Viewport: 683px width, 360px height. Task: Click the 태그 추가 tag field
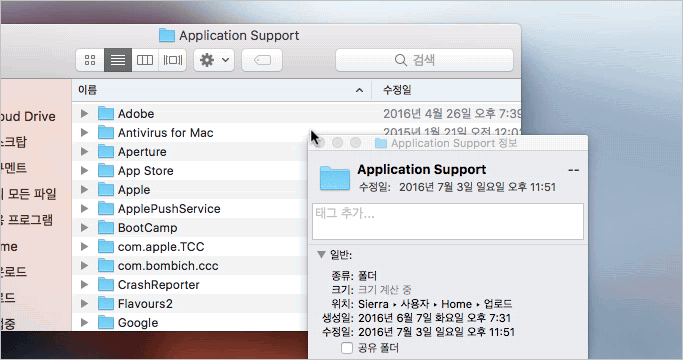point(448,221)
